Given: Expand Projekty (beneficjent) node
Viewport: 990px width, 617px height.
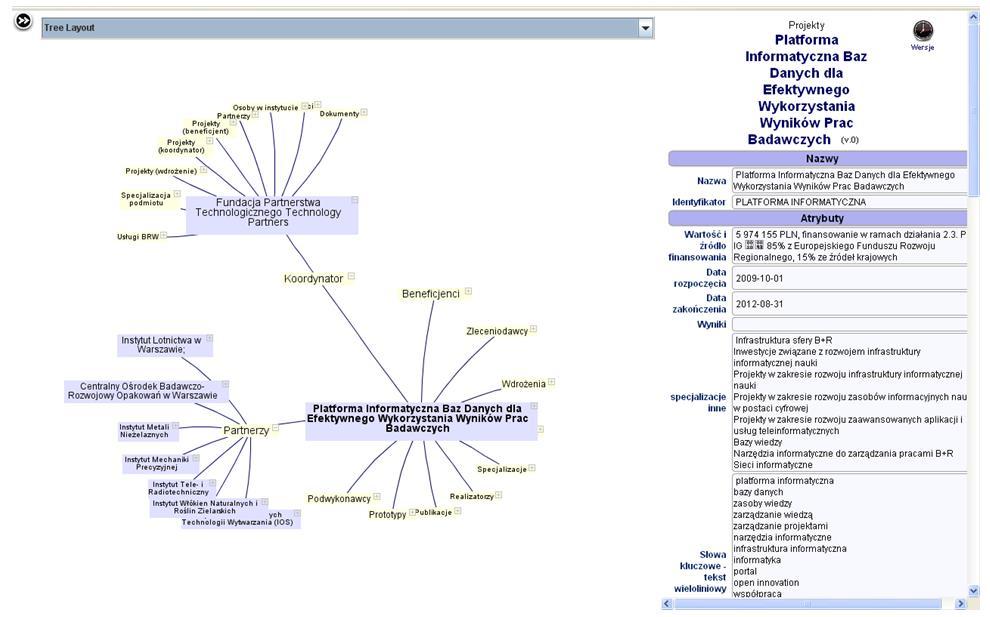Looking at the screenshot, I should click(x=233, y=122).
